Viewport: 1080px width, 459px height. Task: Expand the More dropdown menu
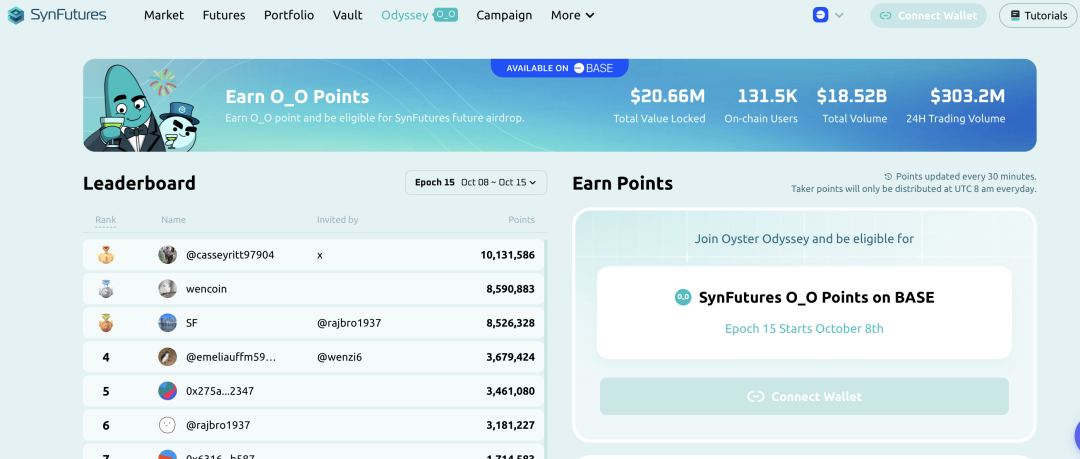(x=572, y=15)
